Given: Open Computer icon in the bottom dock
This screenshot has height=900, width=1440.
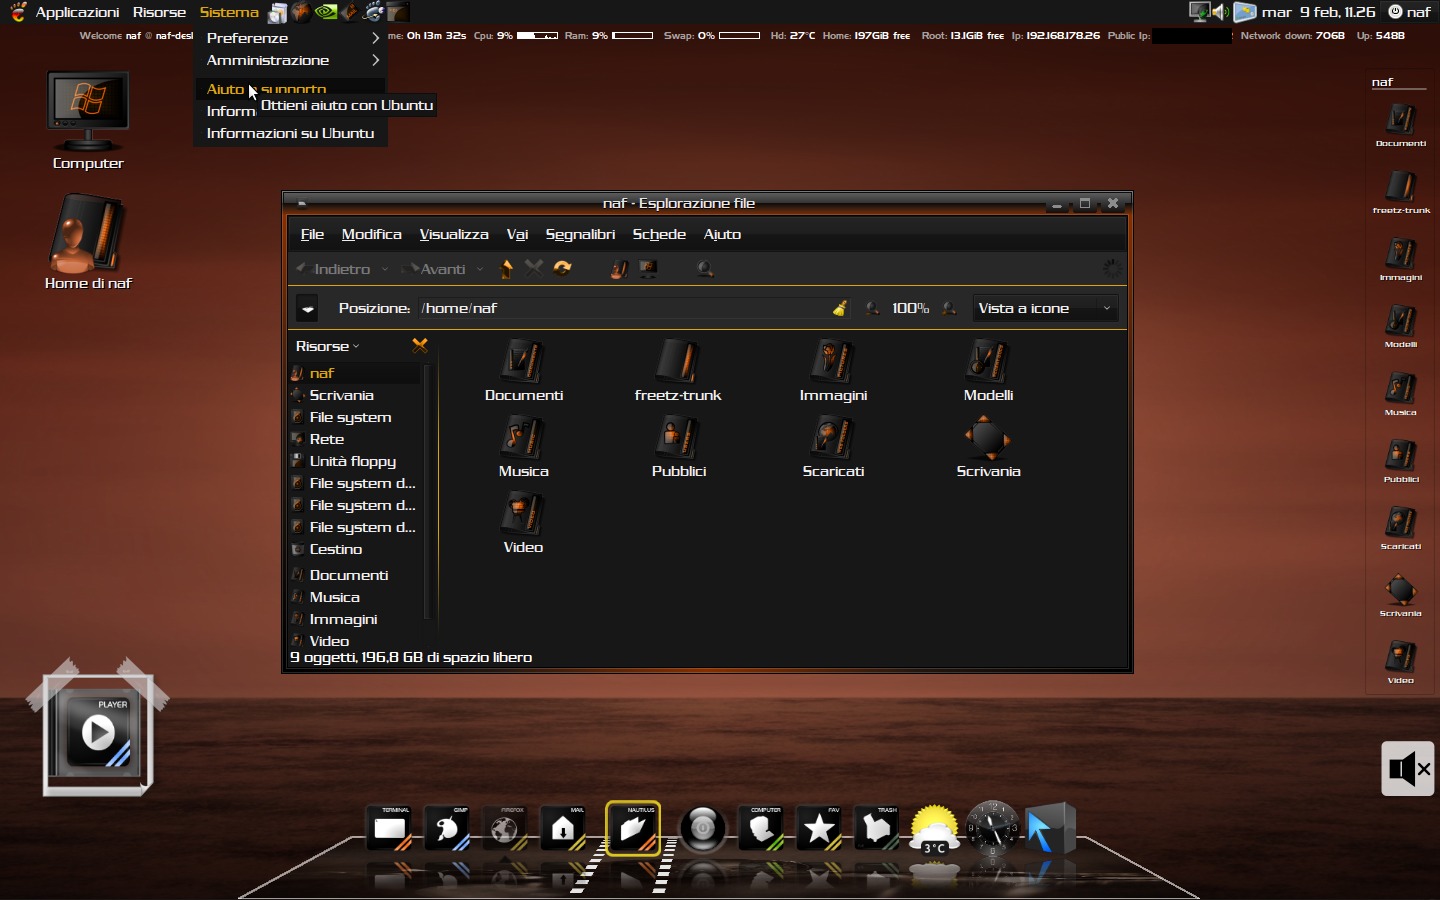Looking at the screenshot, I should coord(762,828).
